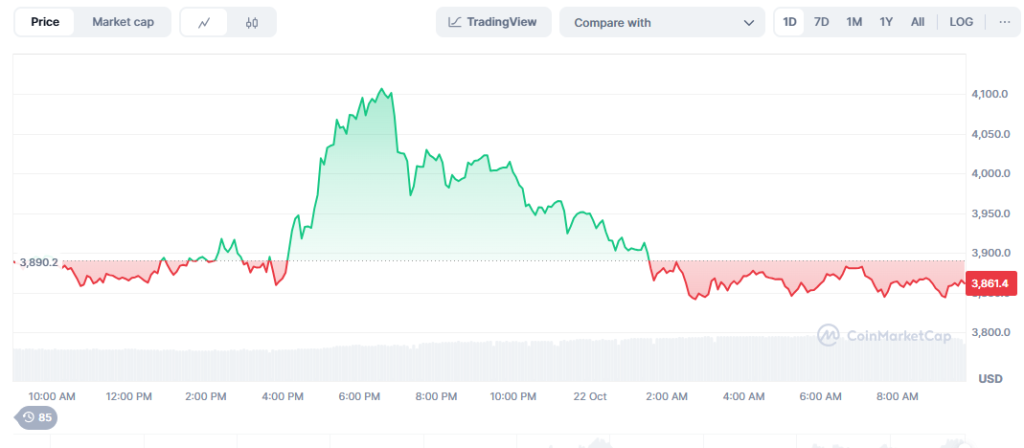Set chart range to 1M

[x=854, y=22]
